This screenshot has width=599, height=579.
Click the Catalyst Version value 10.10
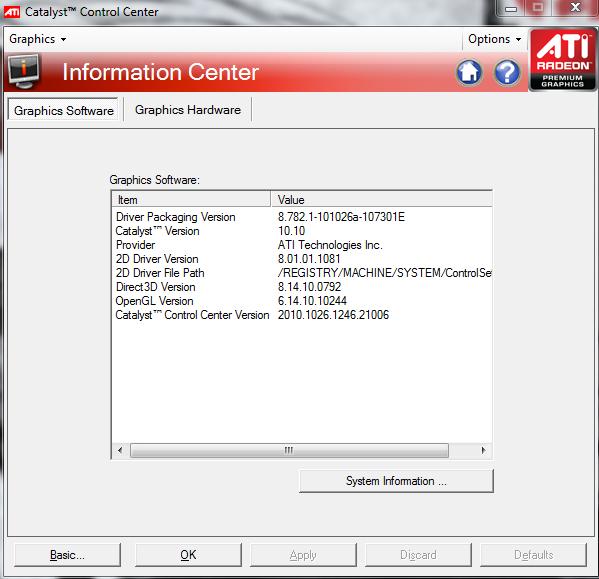tap(291, 231)
